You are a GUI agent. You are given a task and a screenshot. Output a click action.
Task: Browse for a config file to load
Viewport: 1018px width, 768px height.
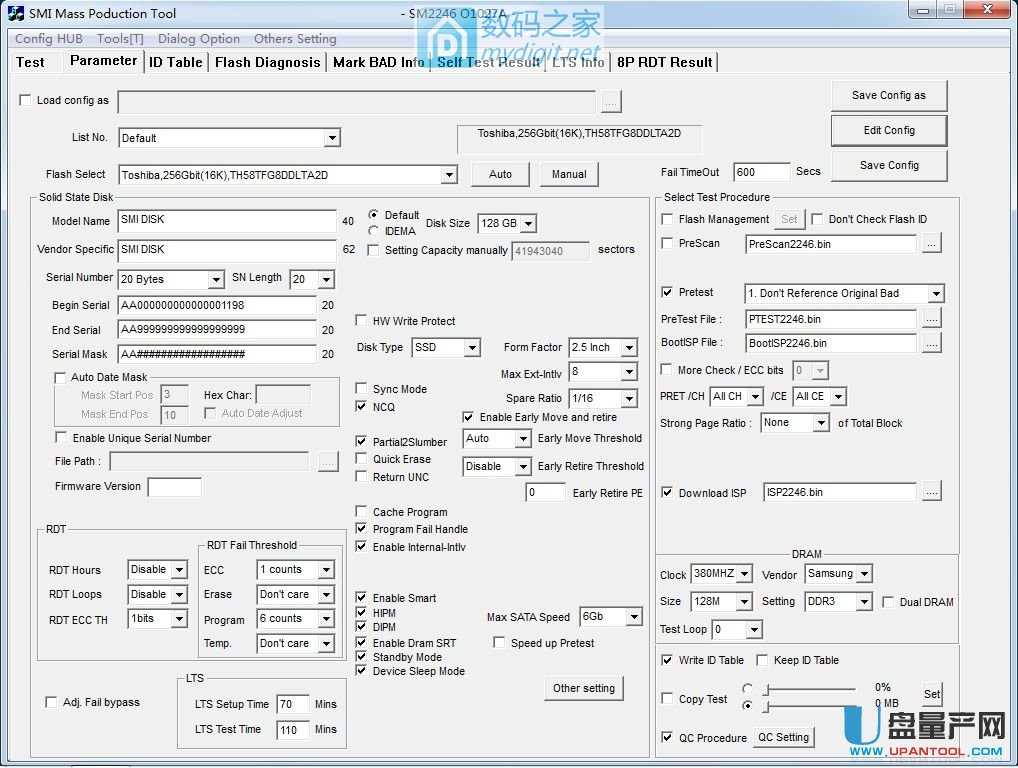(611, 101)
